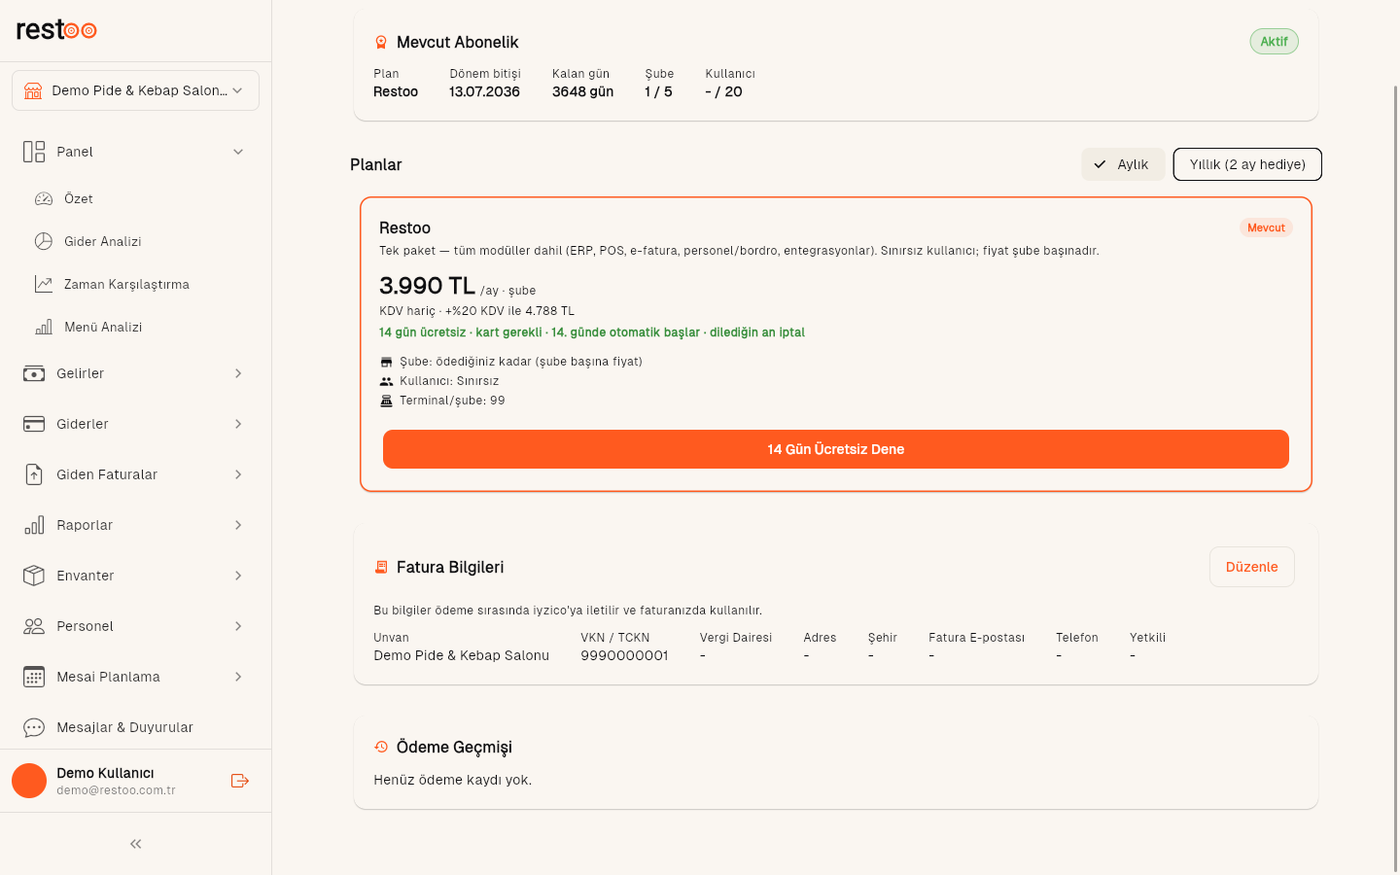Click the orange user avatar circle
The height and width of the screenshot is (875, 1400).
[x=29, y=781]
